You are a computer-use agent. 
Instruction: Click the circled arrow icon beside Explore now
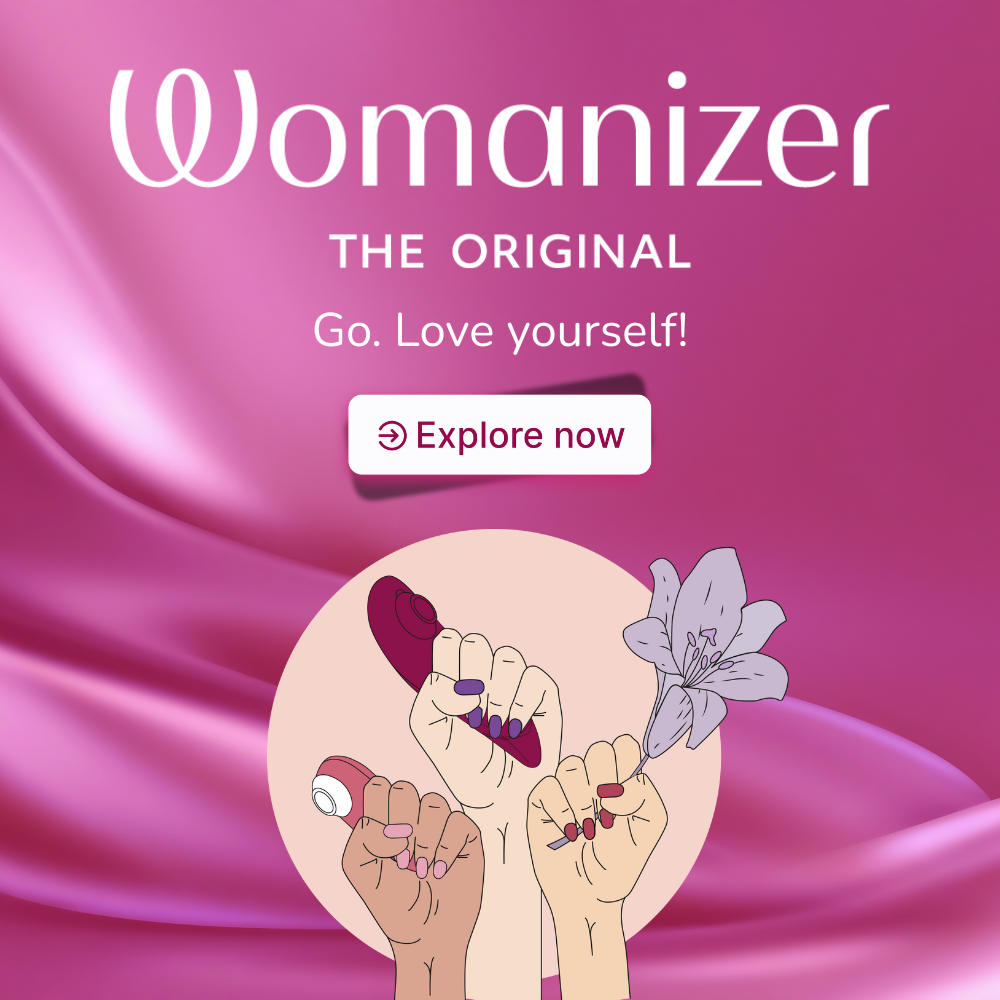(392, 436)
